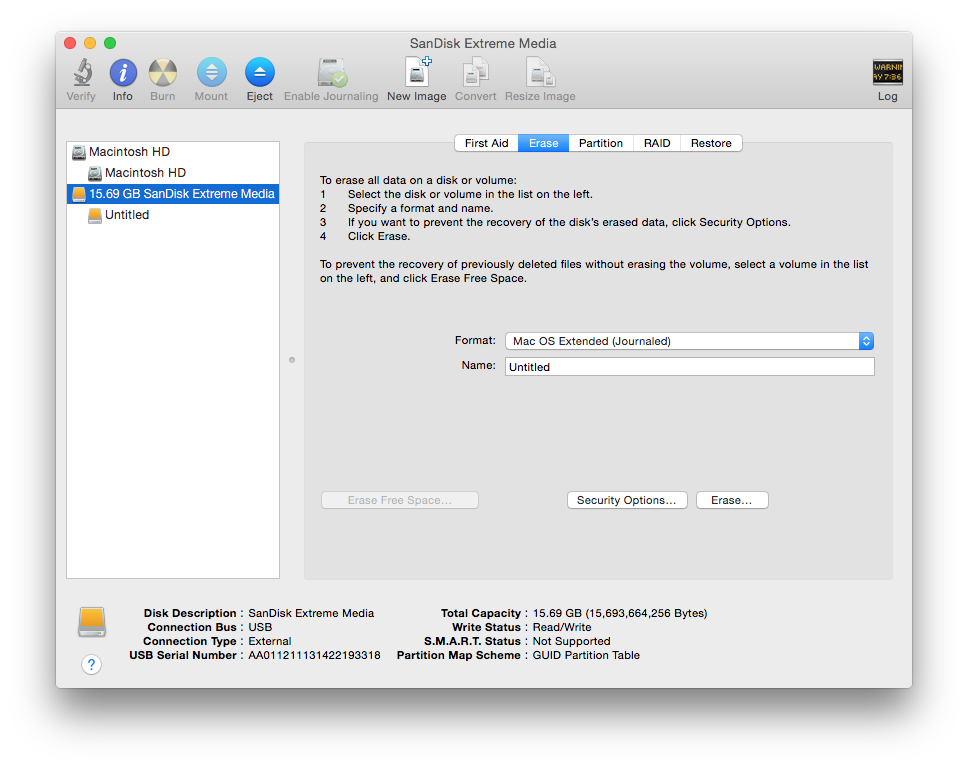Select 15.69 GB SanDisk Extreme Media disk
The image size is (968, 768).
(173, 194)
